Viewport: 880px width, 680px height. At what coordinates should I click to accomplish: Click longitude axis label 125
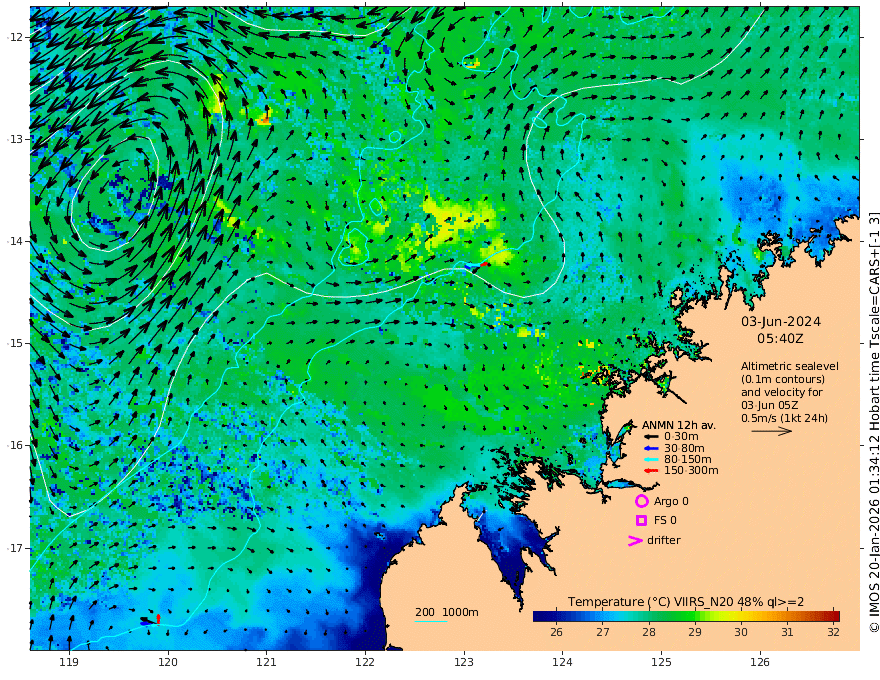661,662
